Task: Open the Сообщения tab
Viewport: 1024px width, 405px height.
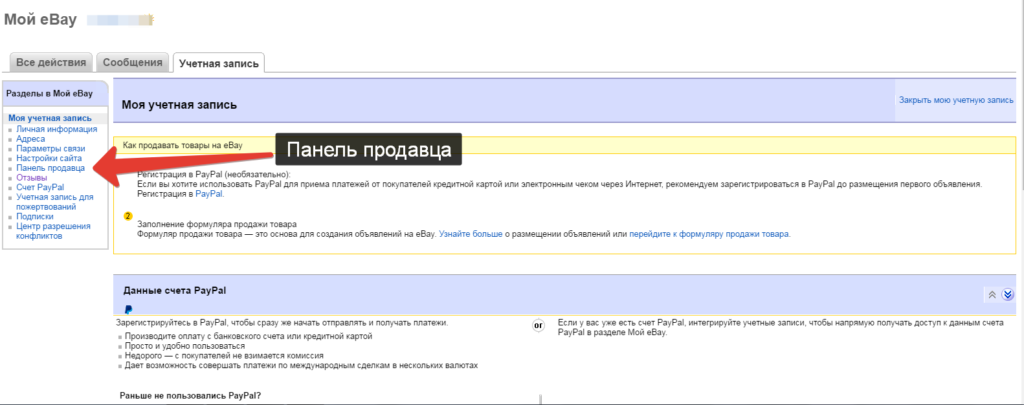Action: (x=133, y=63)
